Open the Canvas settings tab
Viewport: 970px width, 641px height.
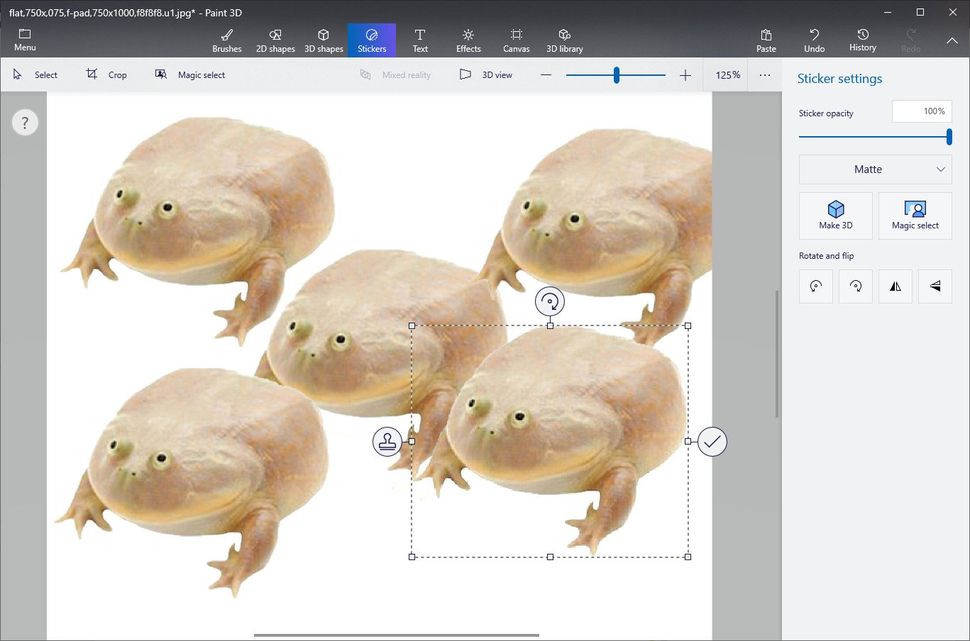(x=516, y=40)
